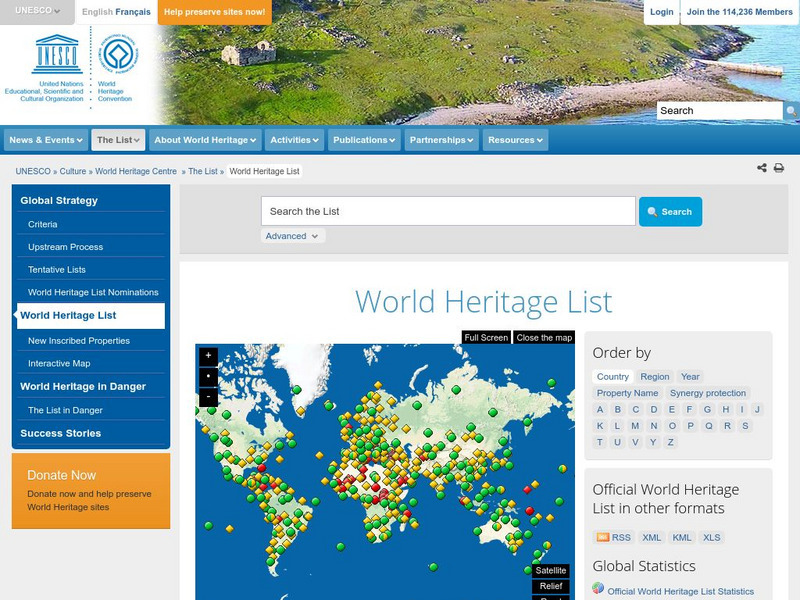Open the UNESCO dropdown in top bar

coord(37,12)
